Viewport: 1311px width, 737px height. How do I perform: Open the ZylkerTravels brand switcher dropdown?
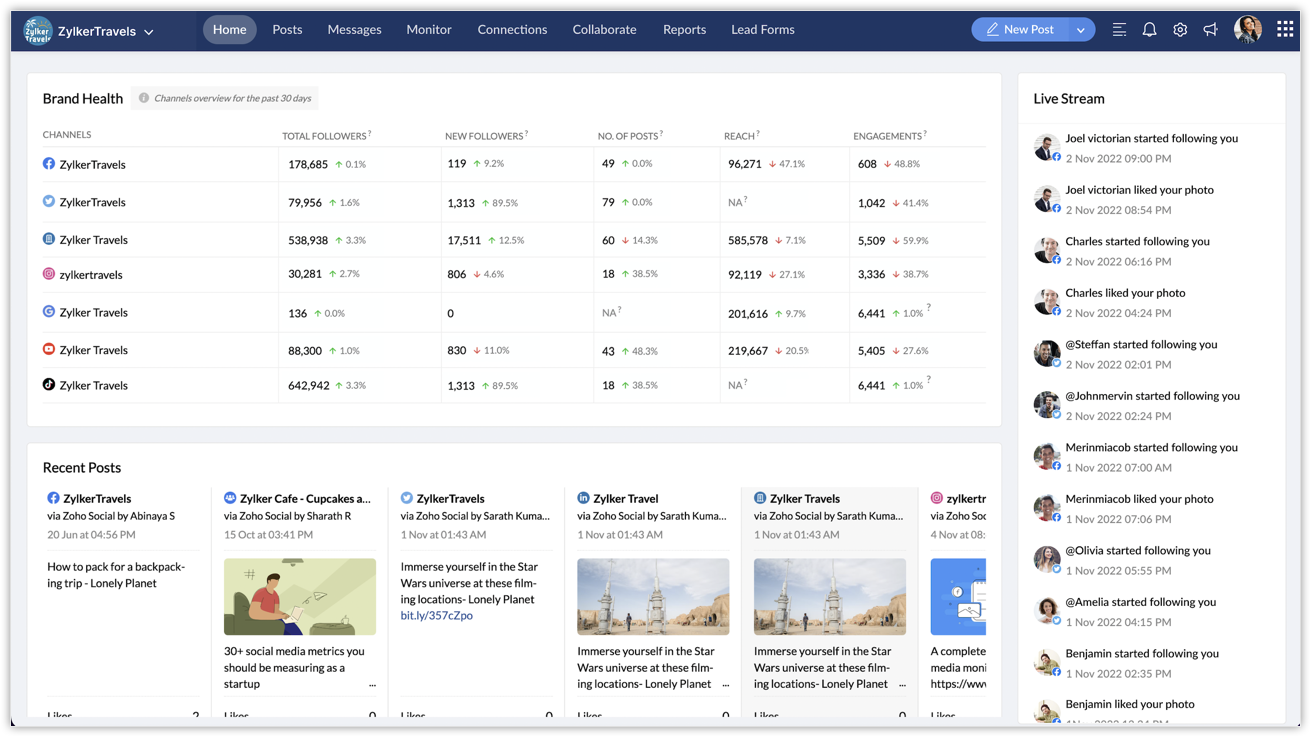(x=149, y=32)
